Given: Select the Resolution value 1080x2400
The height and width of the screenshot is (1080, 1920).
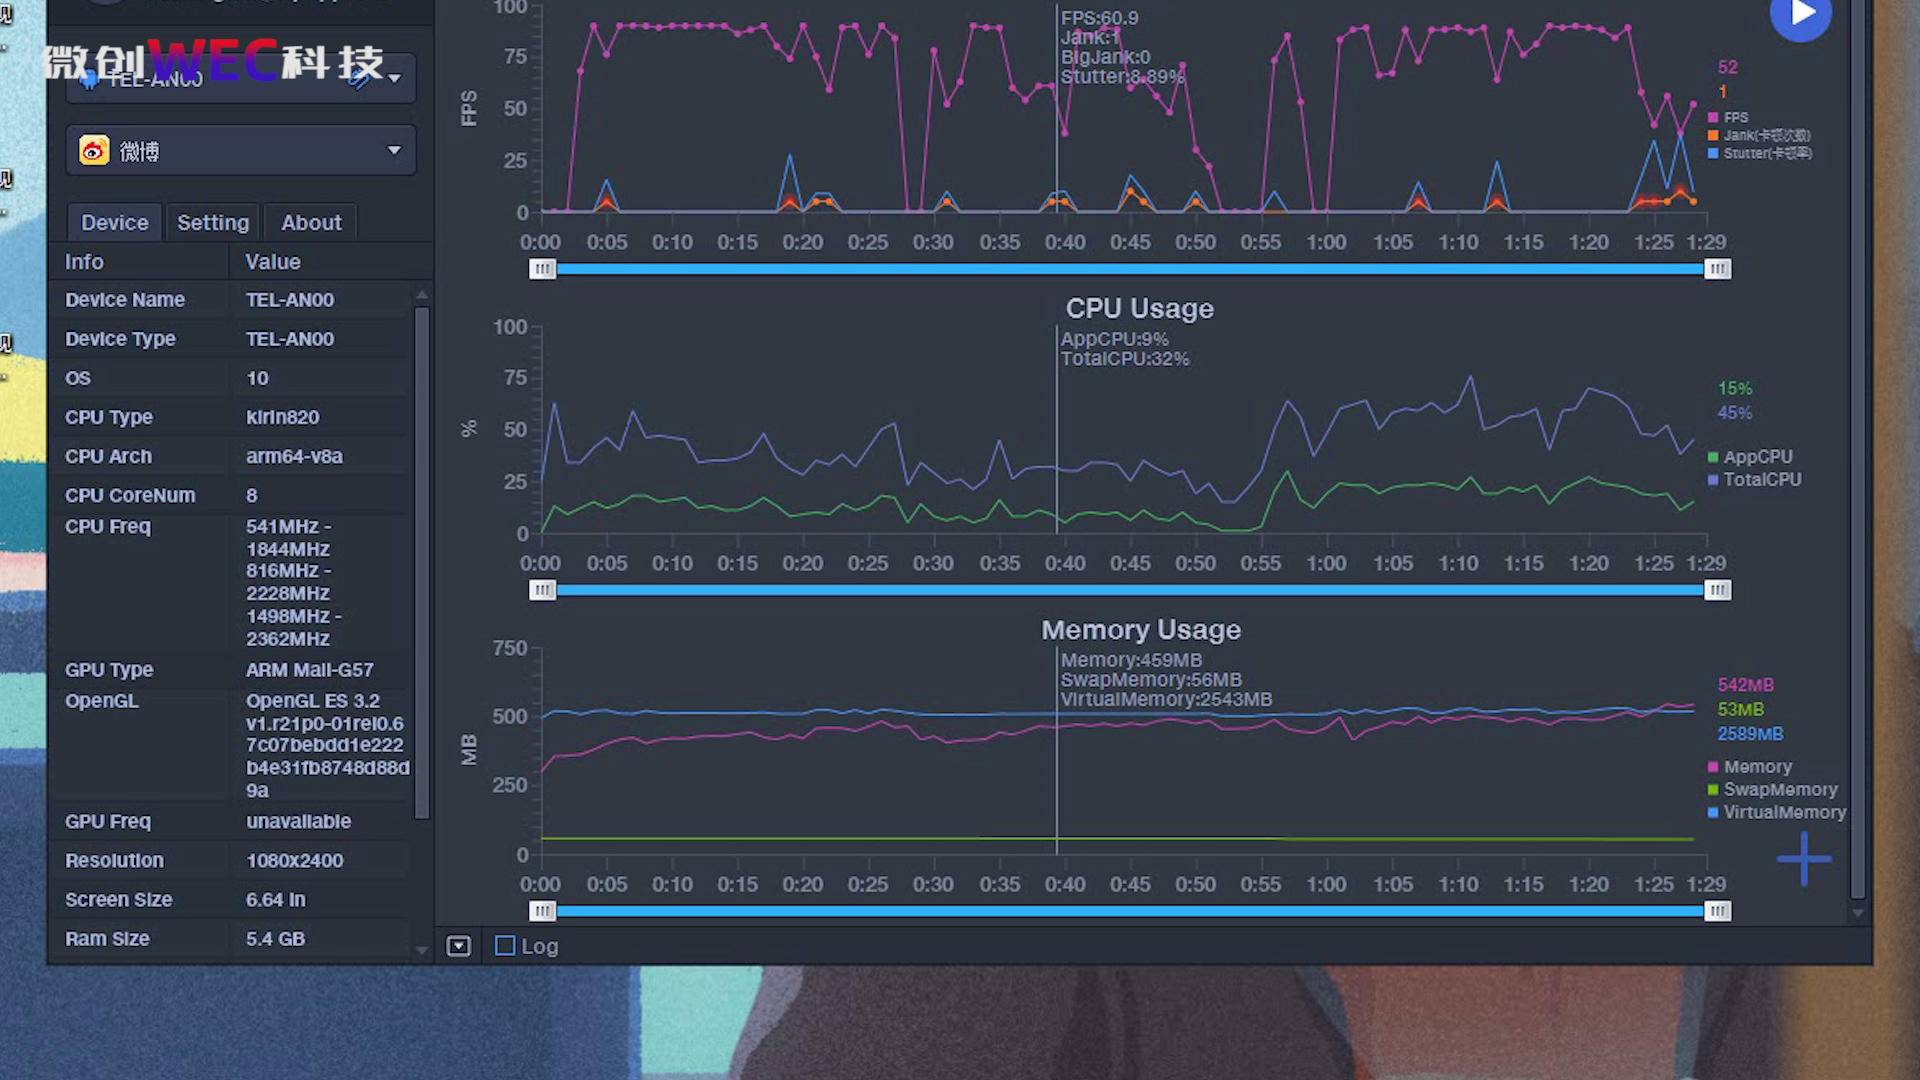Looking at the screenshot, I should 295,860.
